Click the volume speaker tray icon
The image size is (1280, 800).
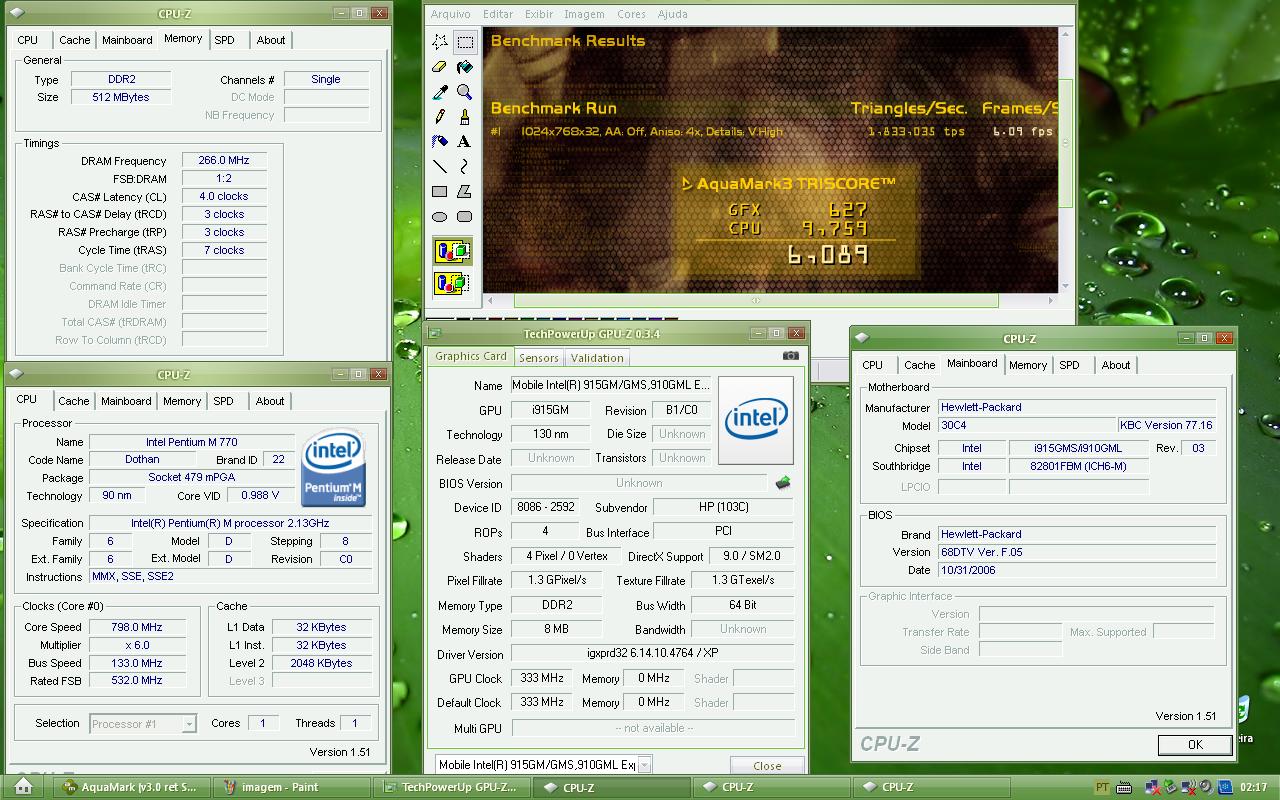(x=1206, y=787)
